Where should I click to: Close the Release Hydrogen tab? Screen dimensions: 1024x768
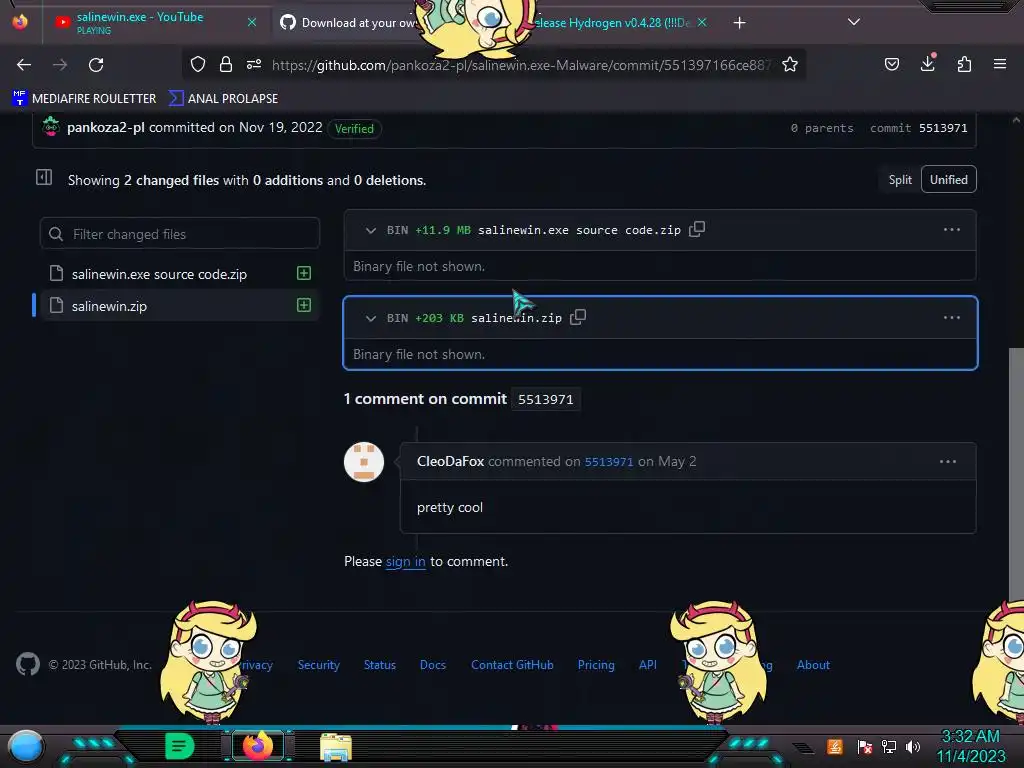[702, 22]
